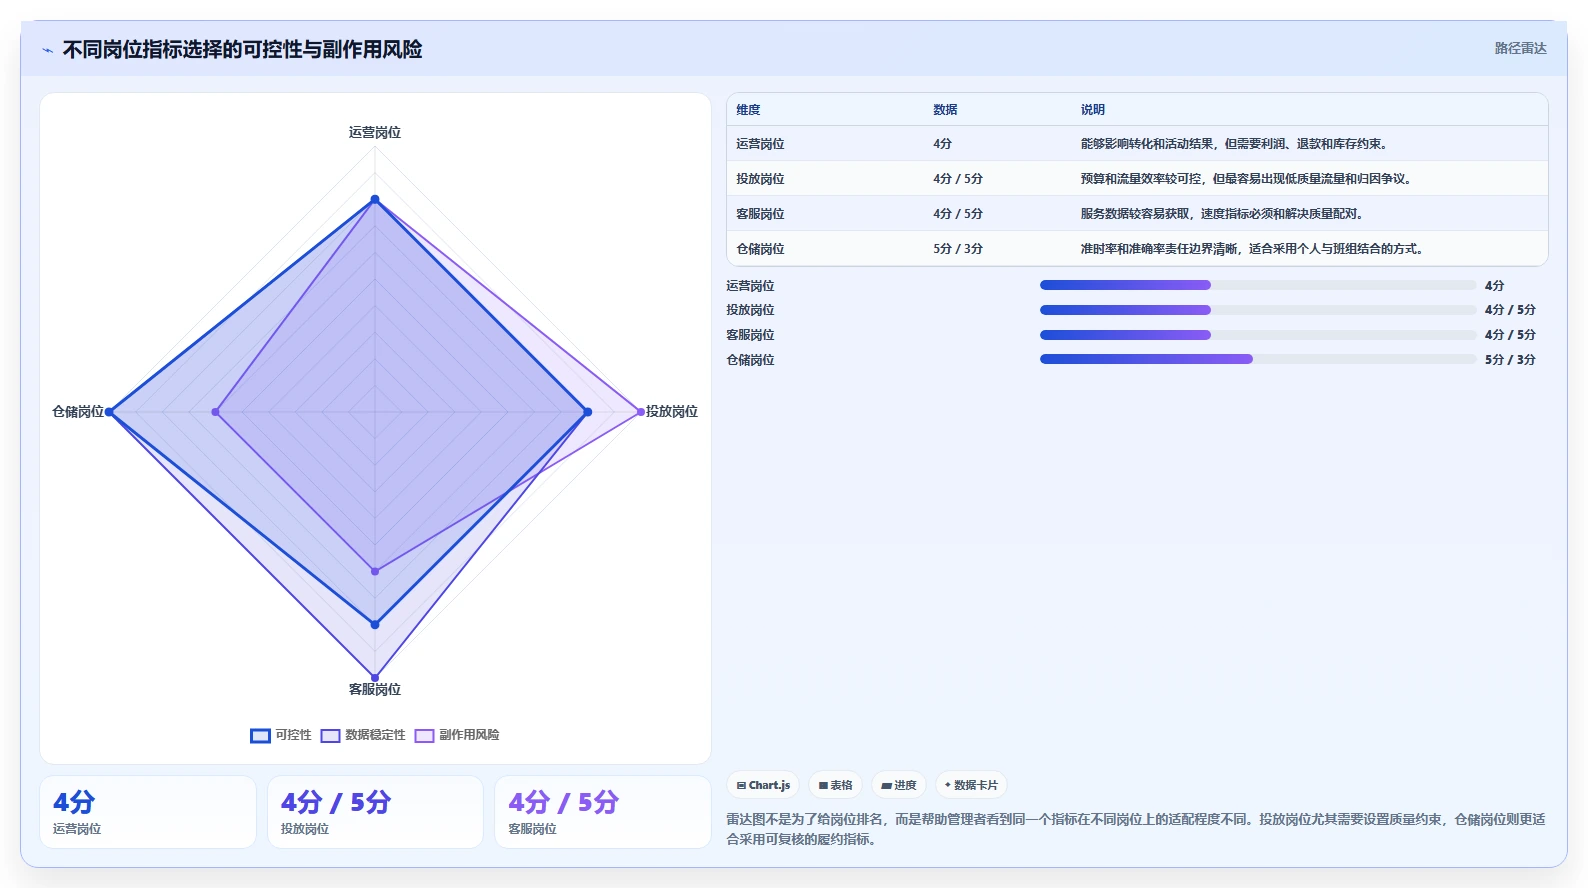1588x888 pixels.
Task: Click the 运营岗位 progress bar
Action: click(1258, 285)
